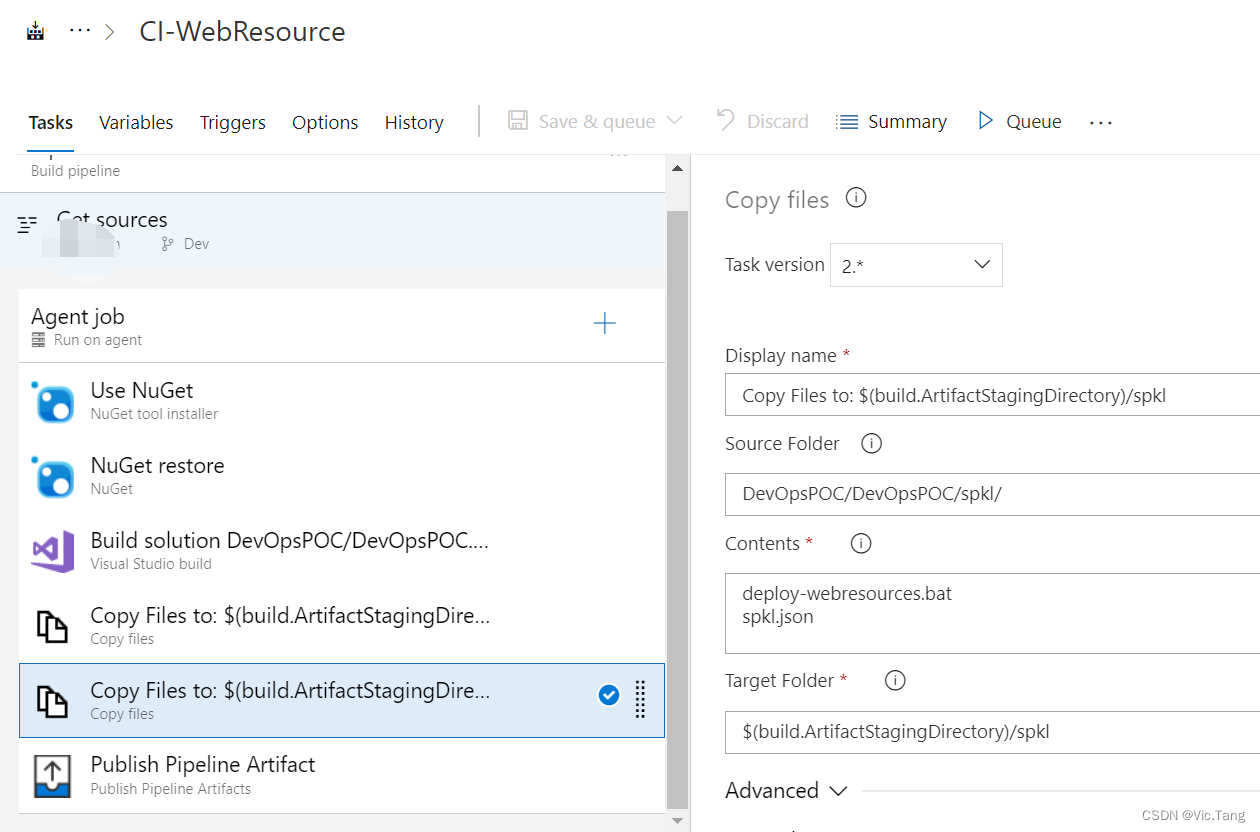1260x832 pixels.
Task: Open the Triggers tab
Action: coord(232,122)
